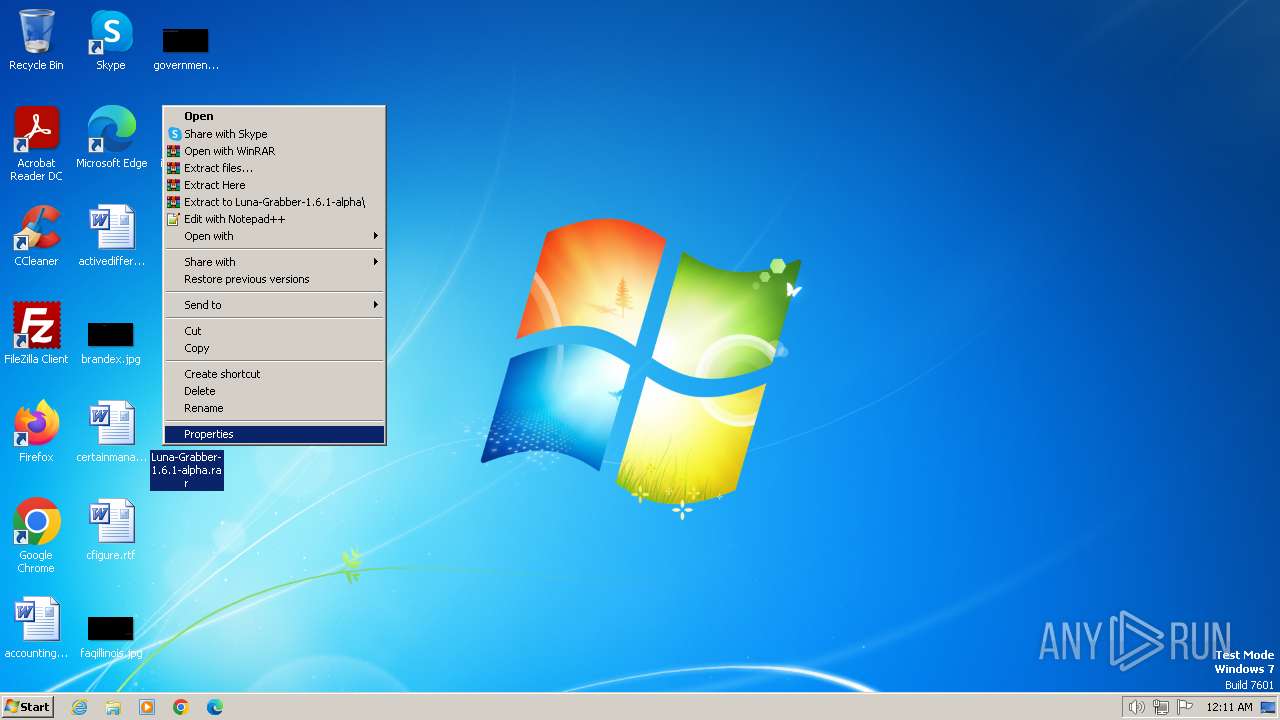1280x720 pixels.
Task: Select the Microsoft Edge desktop shortcut
Action: (x=111, y=137)
